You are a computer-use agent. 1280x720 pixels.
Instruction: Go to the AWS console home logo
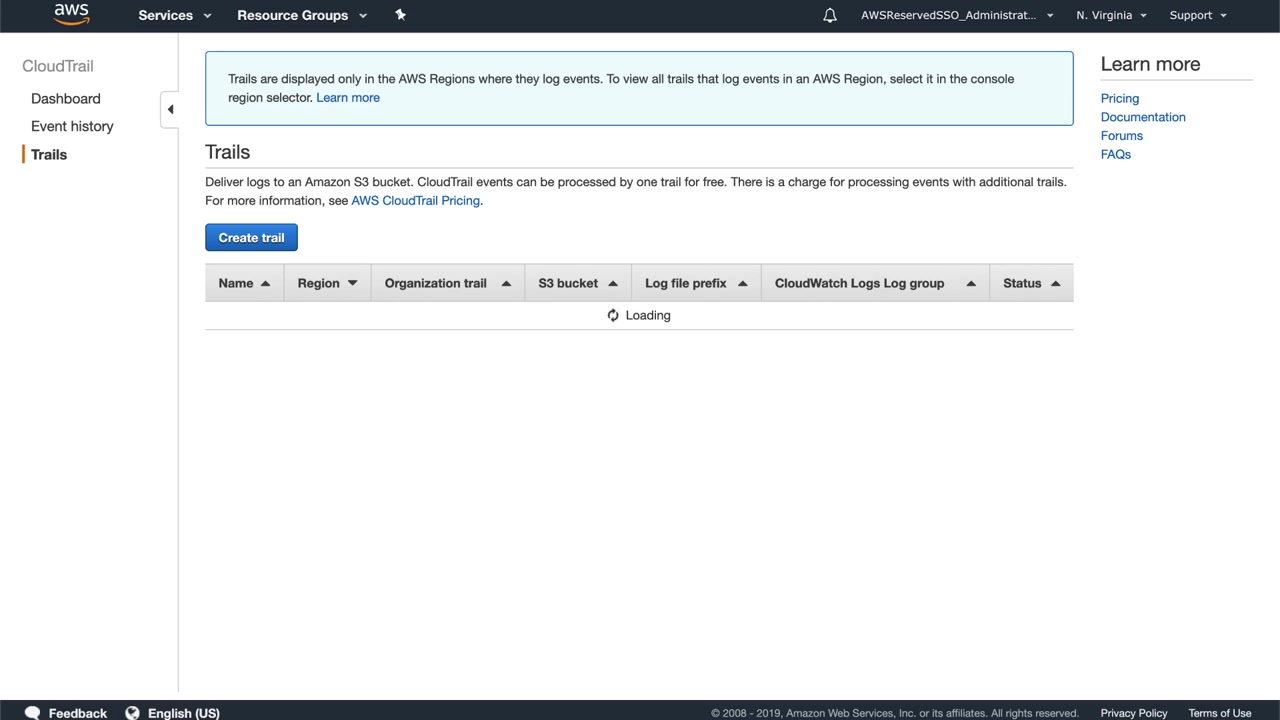(71, 14)
